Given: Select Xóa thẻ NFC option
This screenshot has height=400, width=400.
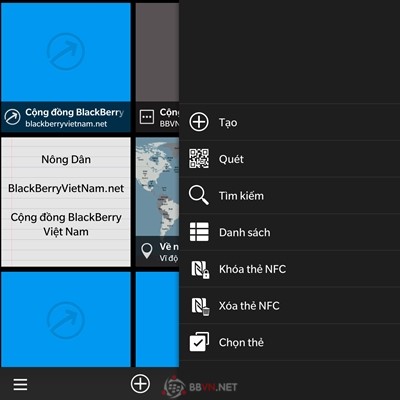Looking at the screenshot, I should pyautogui.click(x=290, y=305).
